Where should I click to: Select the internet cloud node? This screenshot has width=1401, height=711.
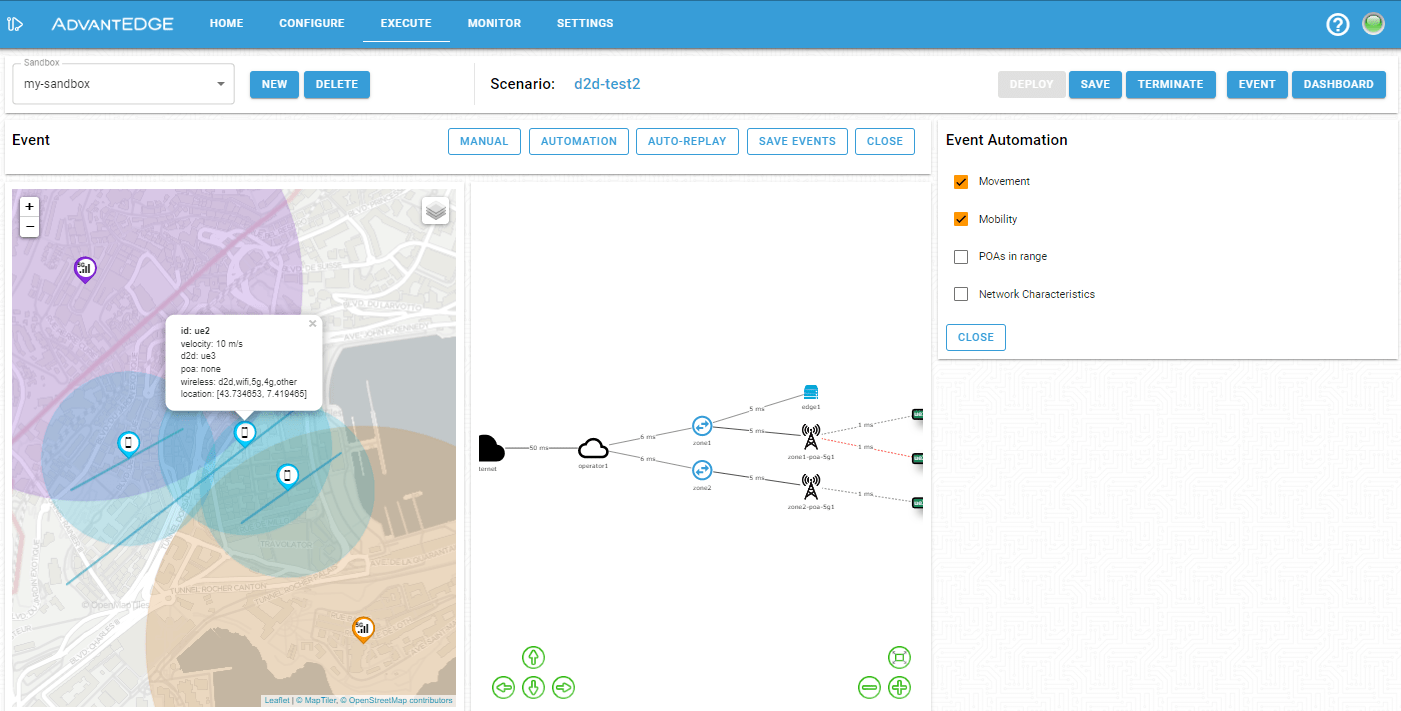[x=490, y=449]
